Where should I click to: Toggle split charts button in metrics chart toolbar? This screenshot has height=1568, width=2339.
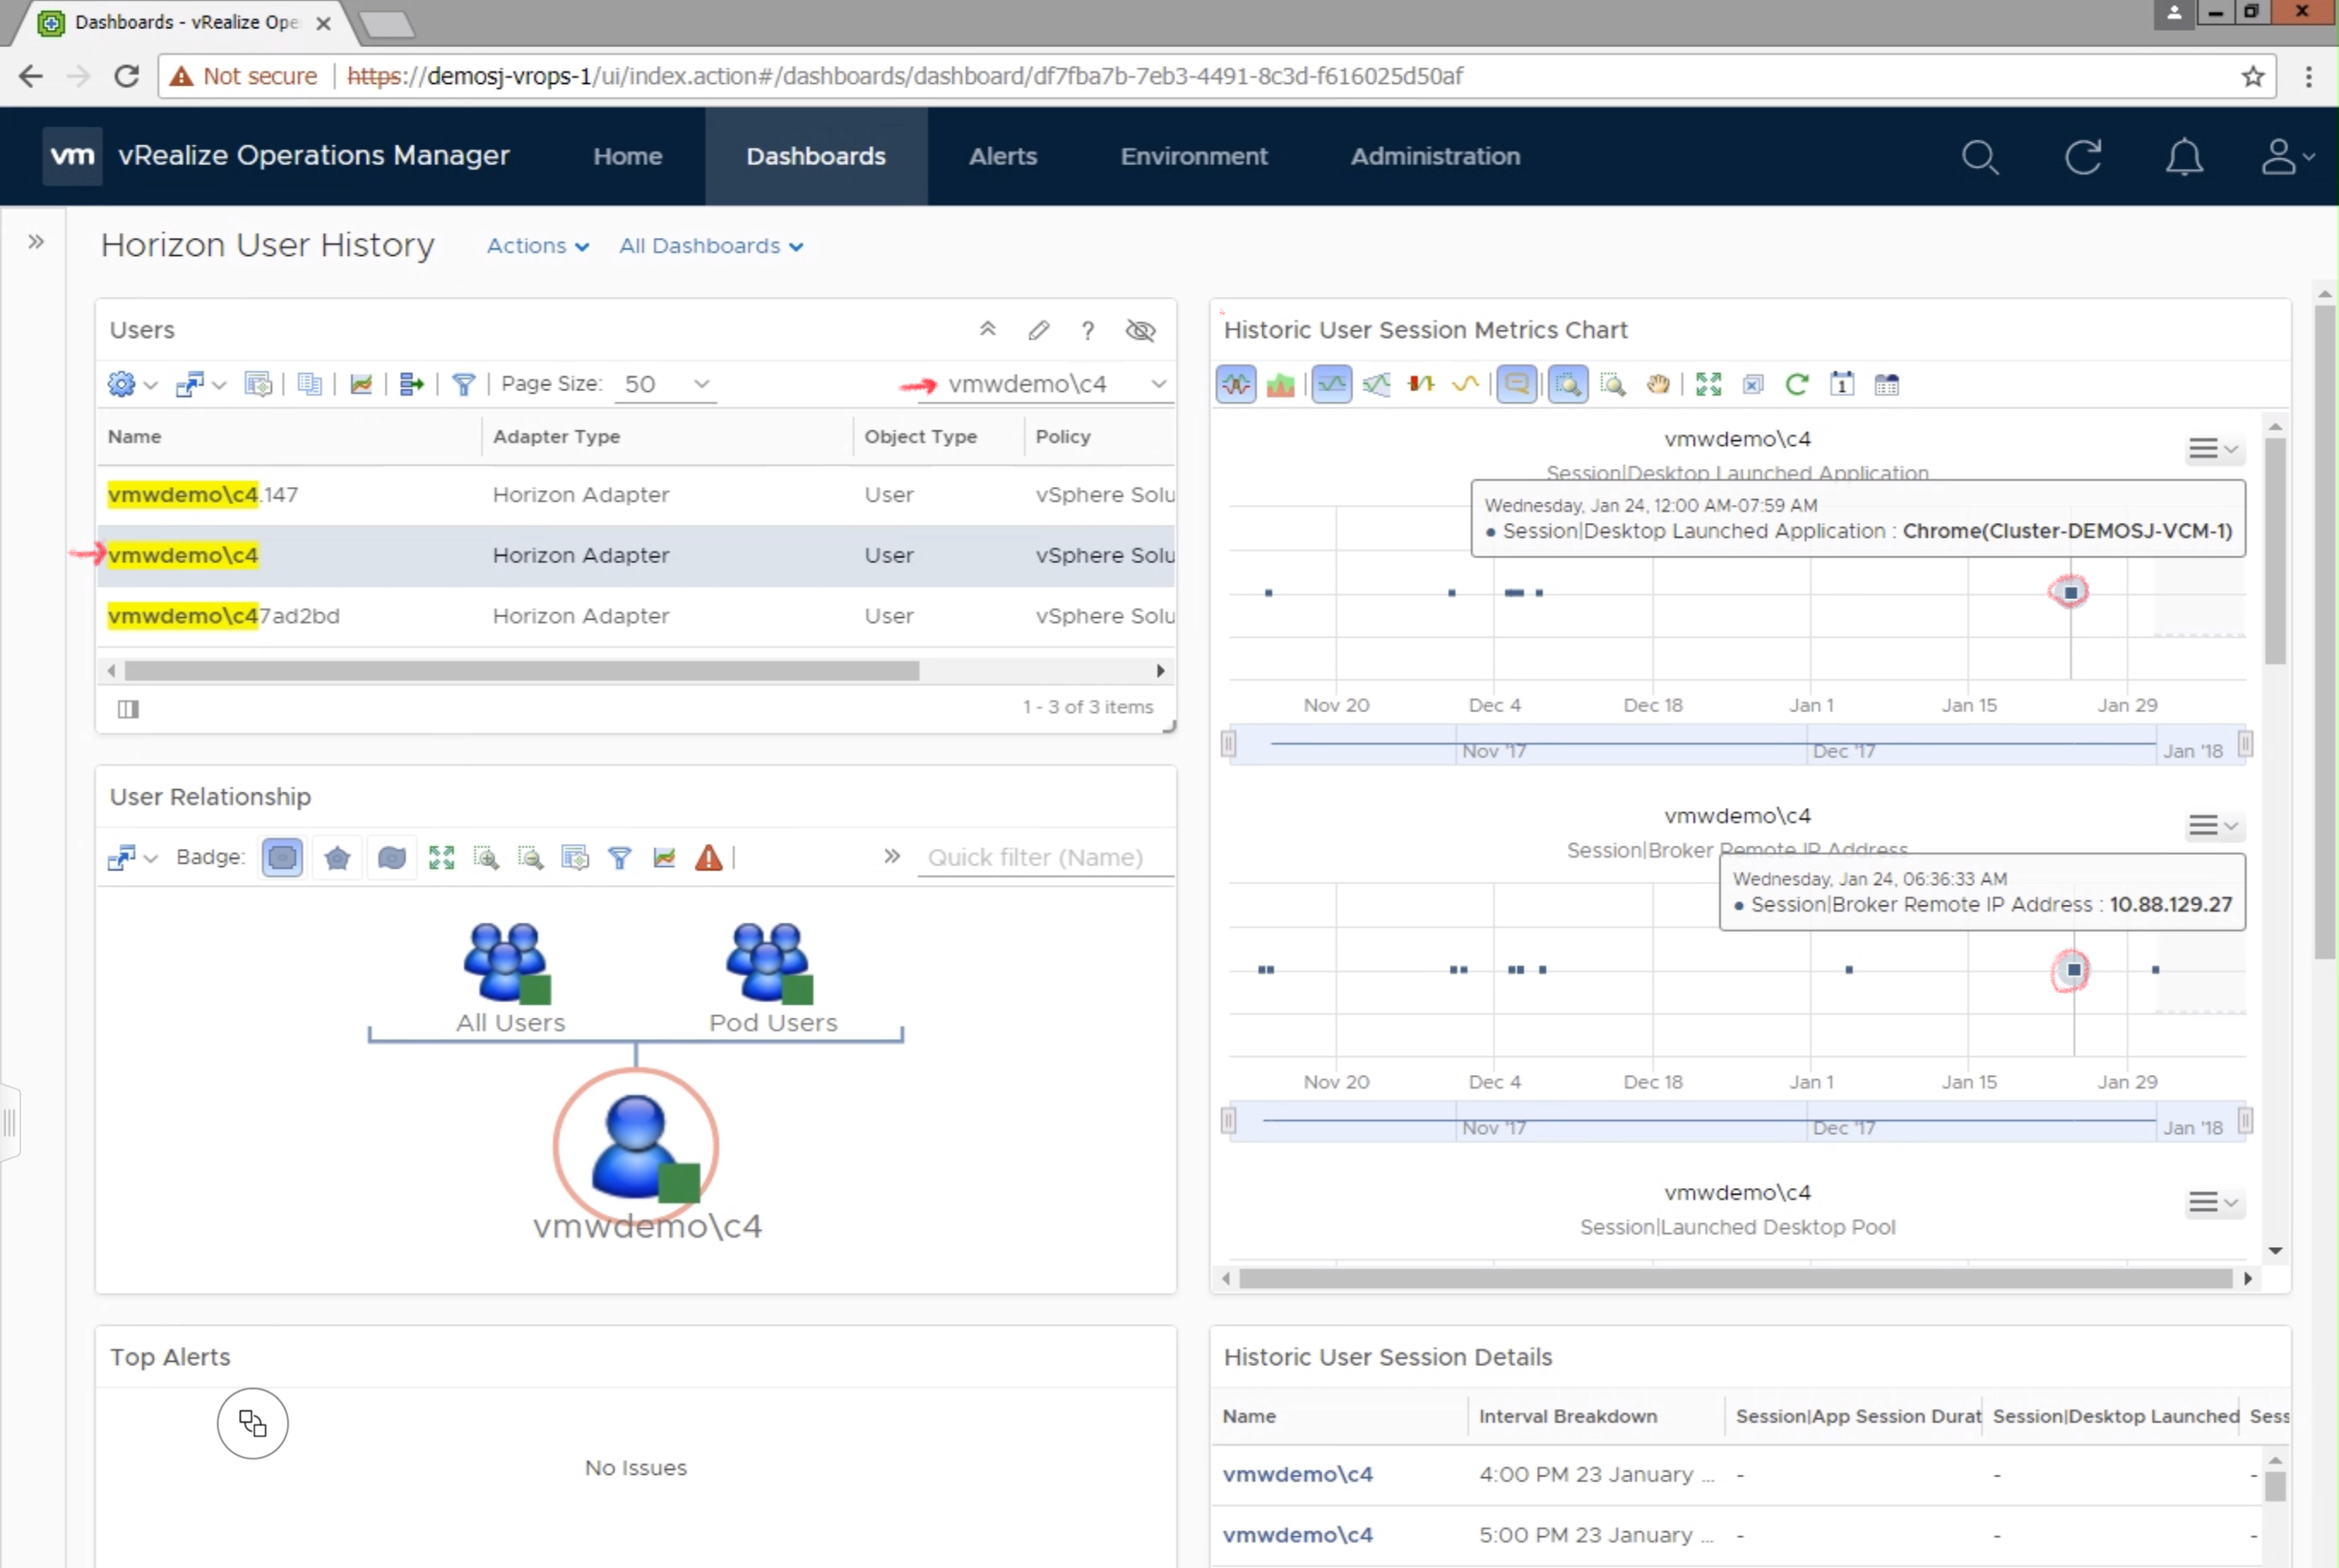pyautogui.click(x=1237, y=385)
